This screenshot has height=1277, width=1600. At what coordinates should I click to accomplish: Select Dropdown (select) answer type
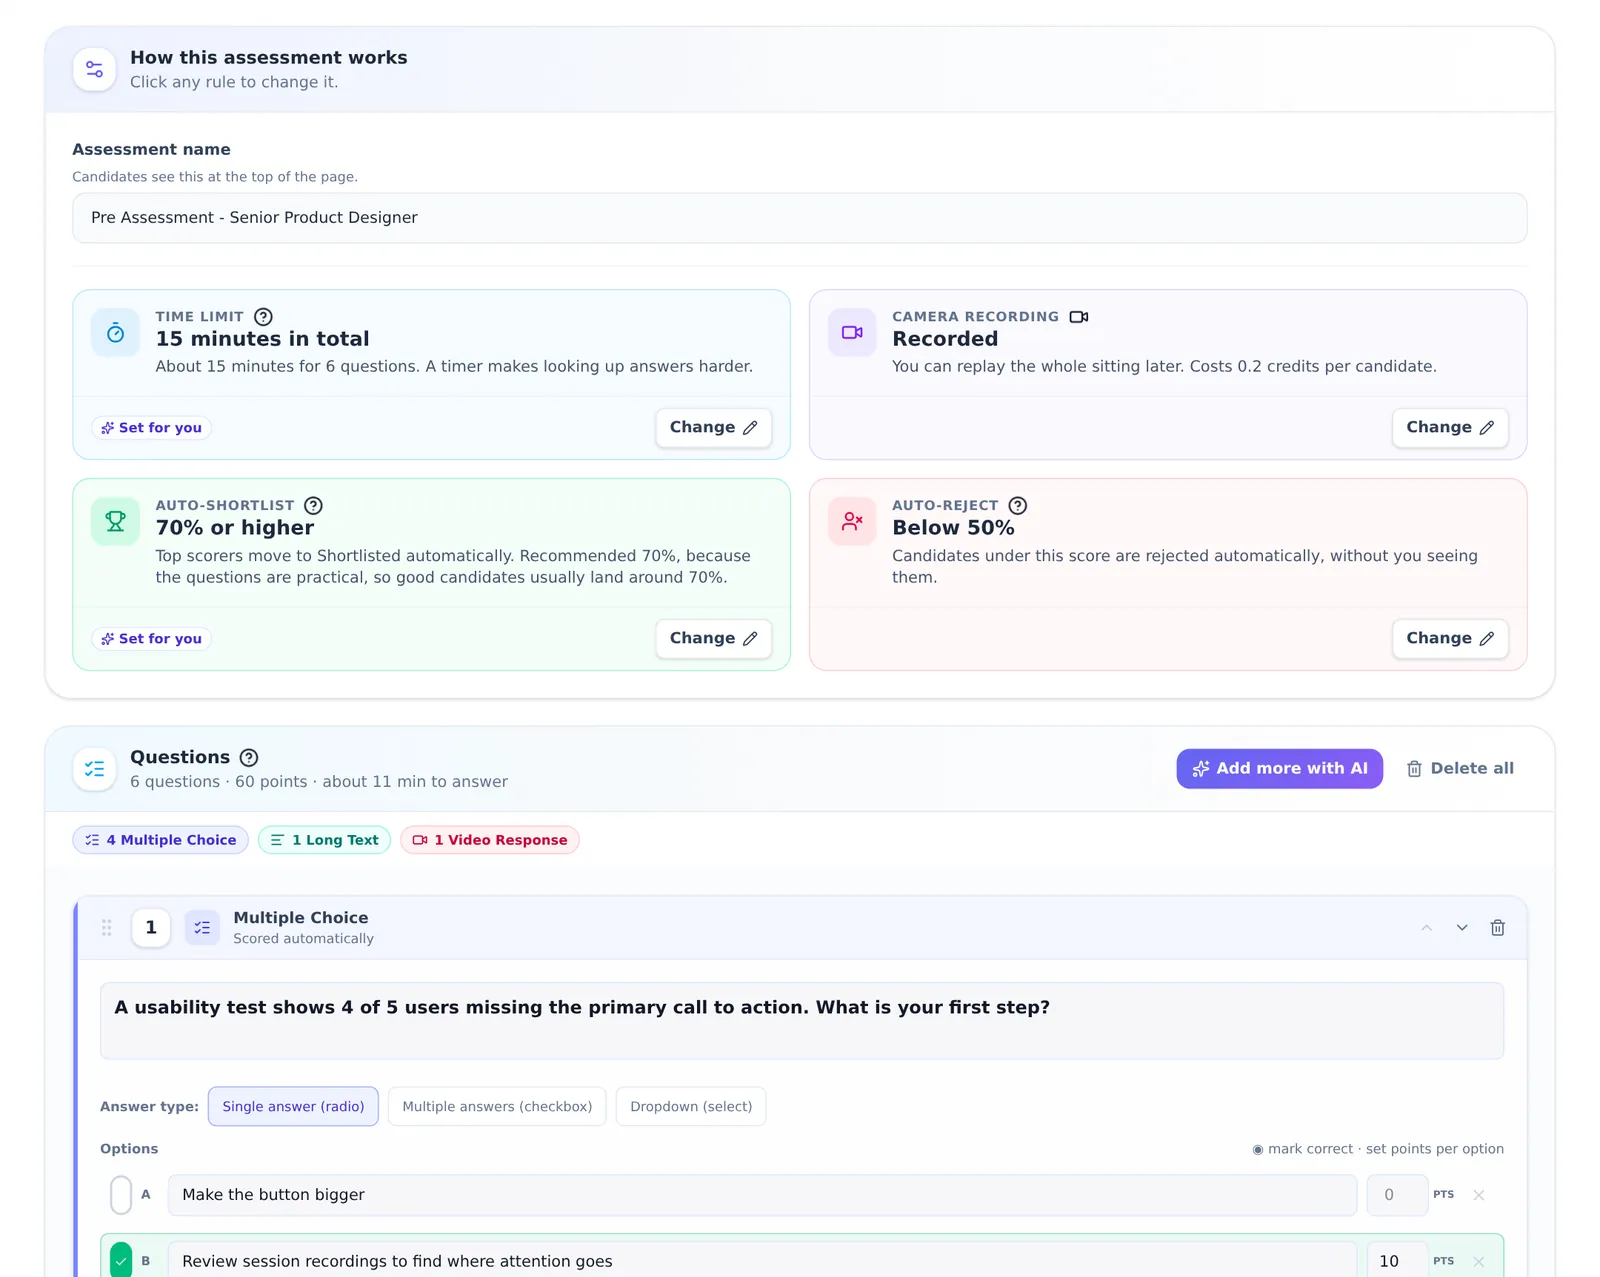691,1107
